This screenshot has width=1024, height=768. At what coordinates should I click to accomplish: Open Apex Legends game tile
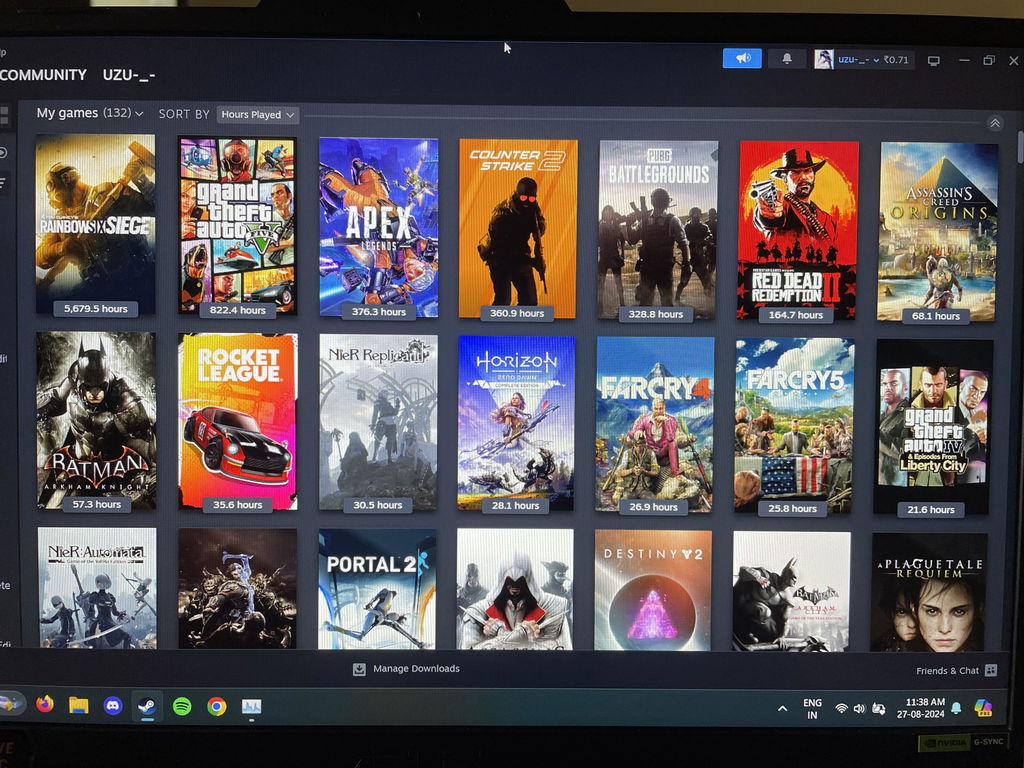coord(378,227)
